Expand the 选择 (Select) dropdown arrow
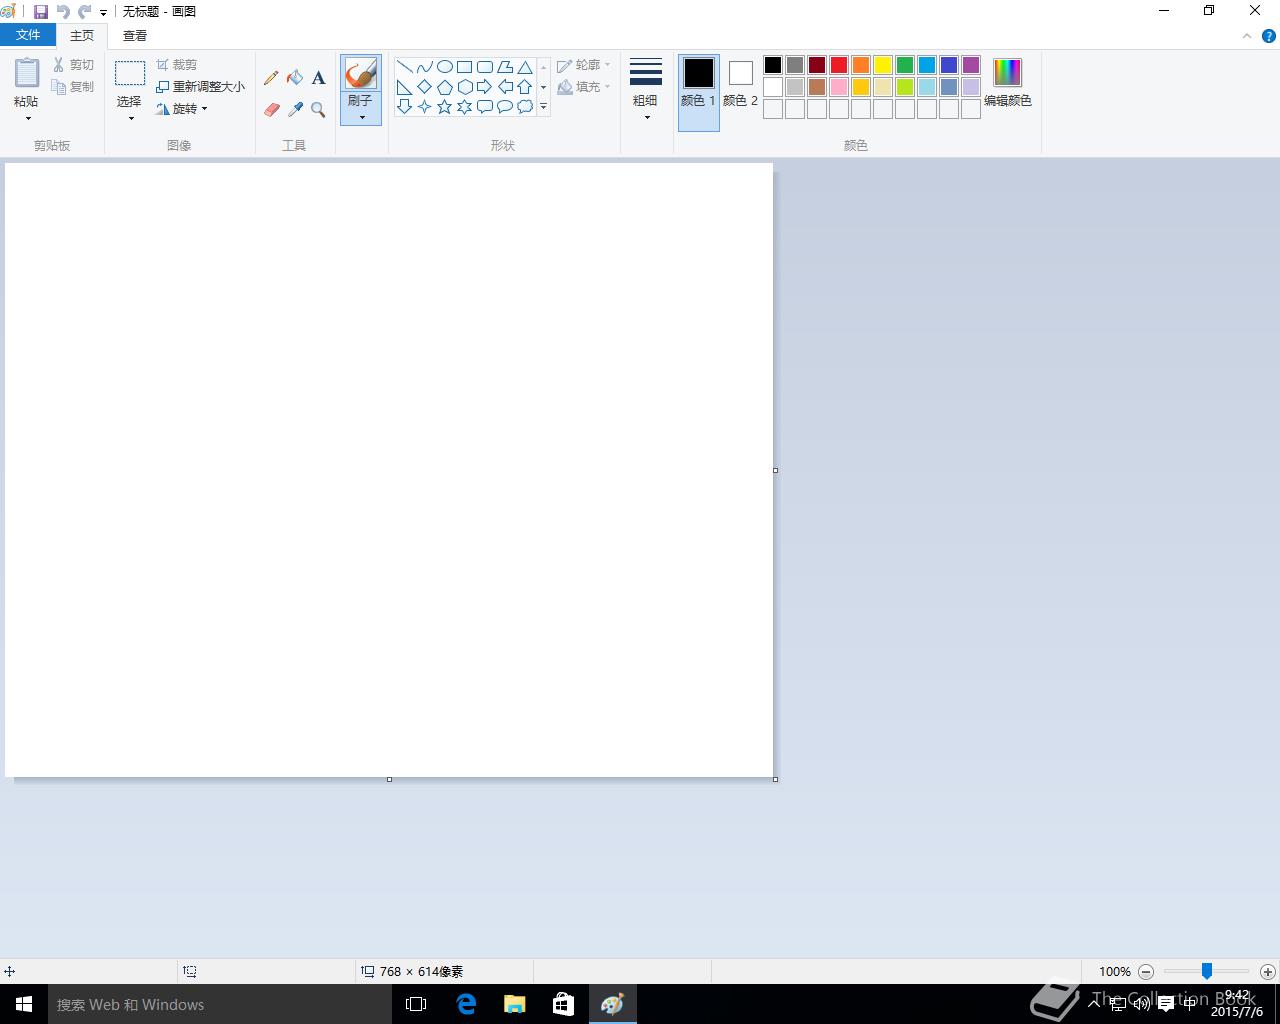 131,118
